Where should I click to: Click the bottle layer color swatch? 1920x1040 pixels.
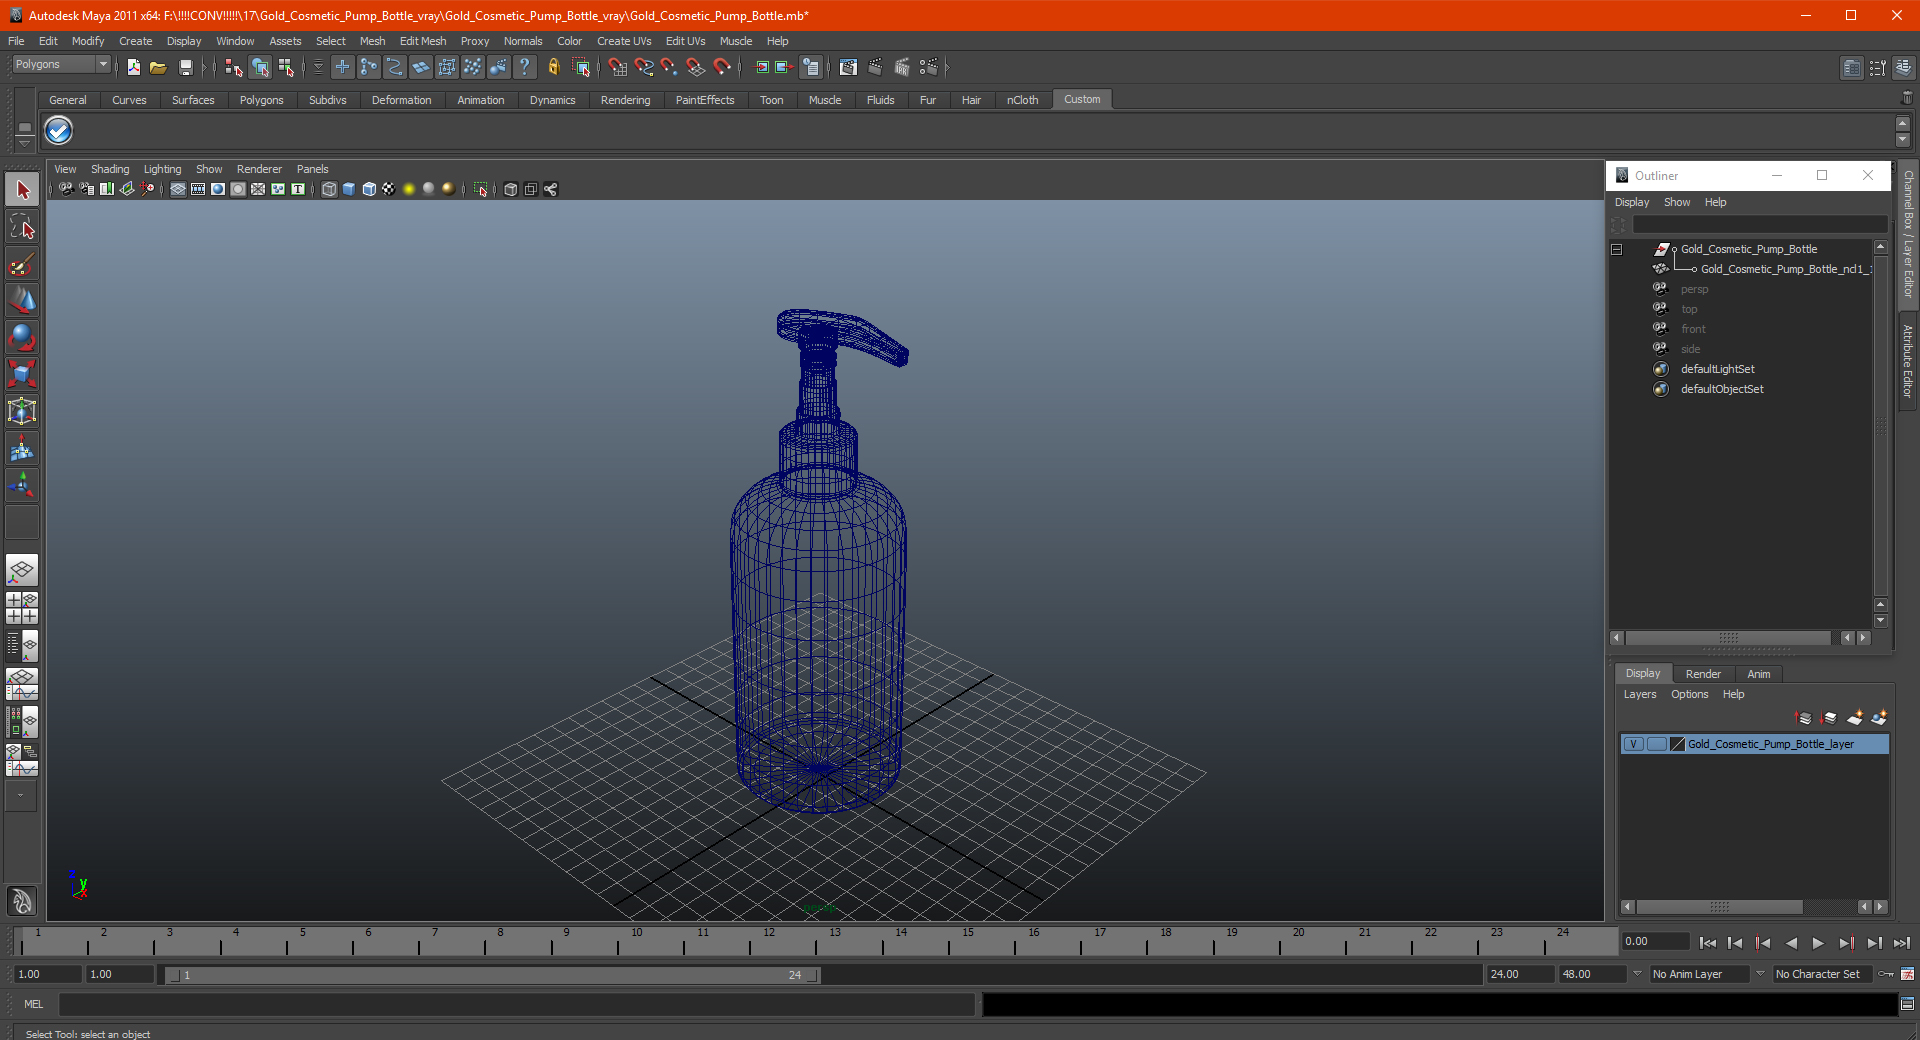(1677, 744)
